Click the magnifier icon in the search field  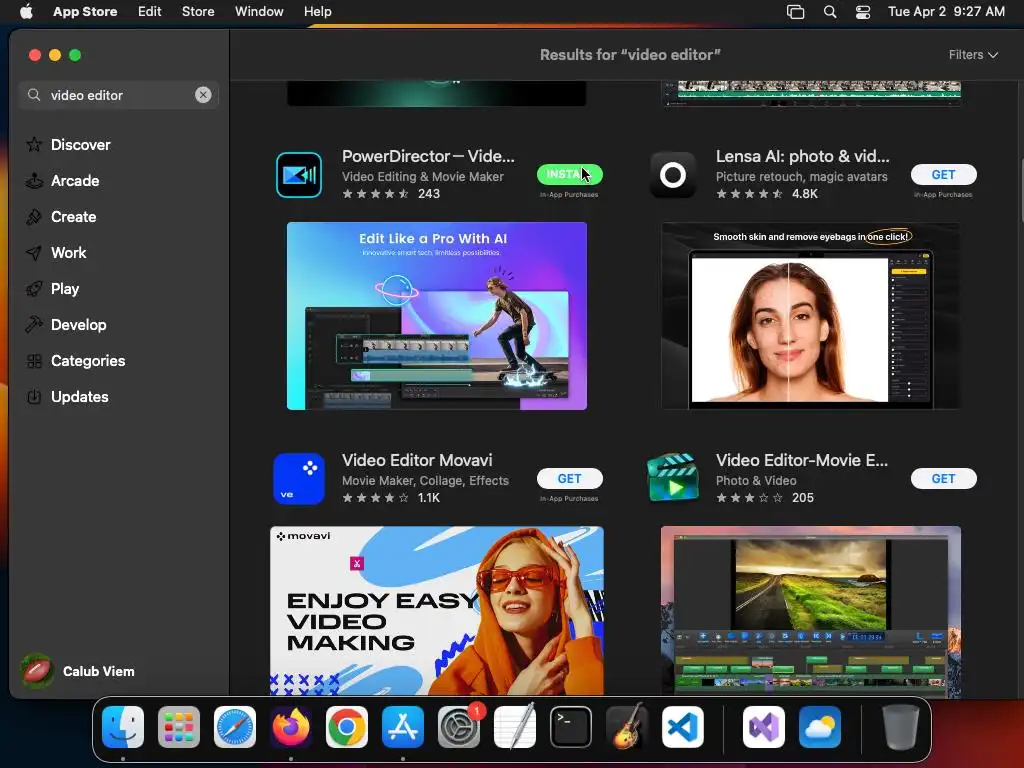pos(34,95)
